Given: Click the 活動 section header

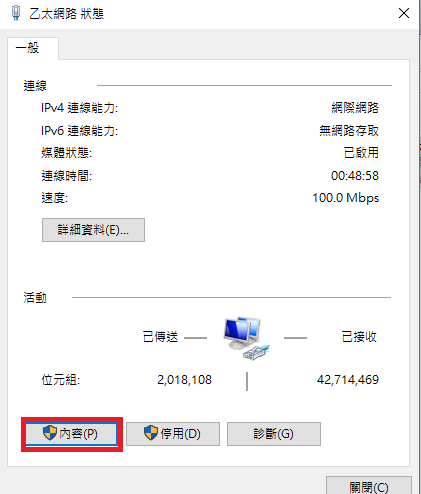Looking at the screenshot, I should coord(35,298).
